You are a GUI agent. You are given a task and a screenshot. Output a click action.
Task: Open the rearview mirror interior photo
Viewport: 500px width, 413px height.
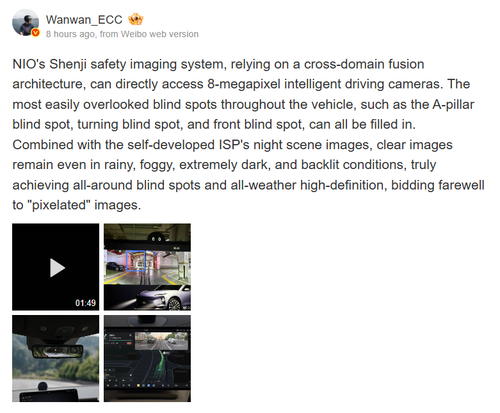tap(56, 358)
